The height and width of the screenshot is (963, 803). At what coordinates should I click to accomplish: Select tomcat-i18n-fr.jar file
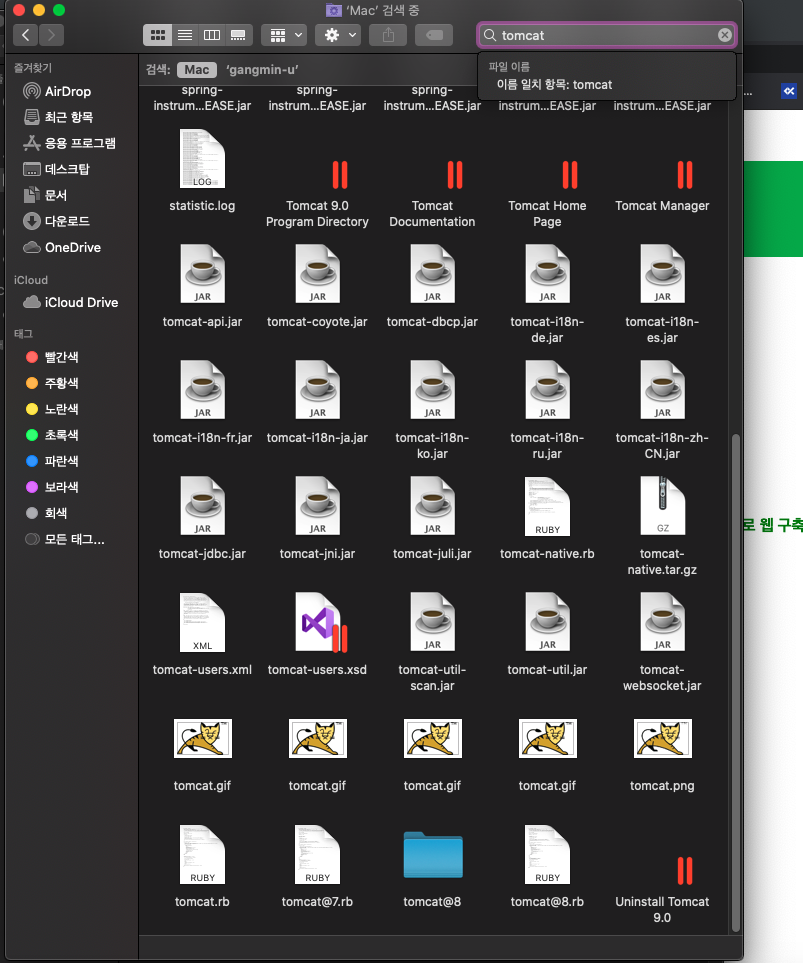click(202, 390)
